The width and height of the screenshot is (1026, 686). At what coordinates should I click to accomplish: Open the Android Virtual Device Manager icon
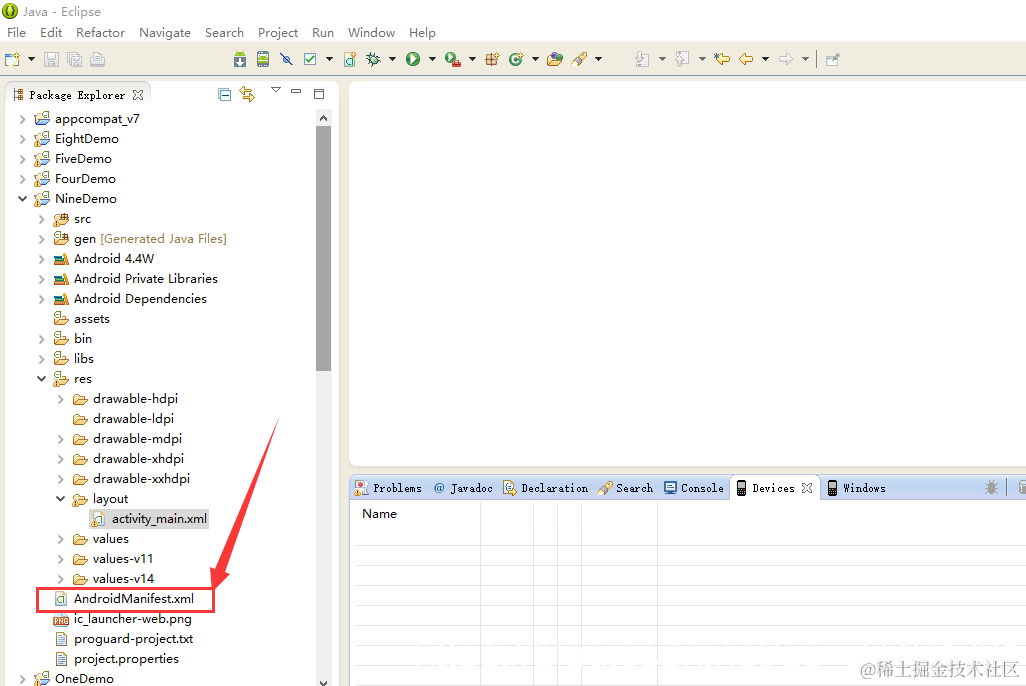click(x=263, y=60)
